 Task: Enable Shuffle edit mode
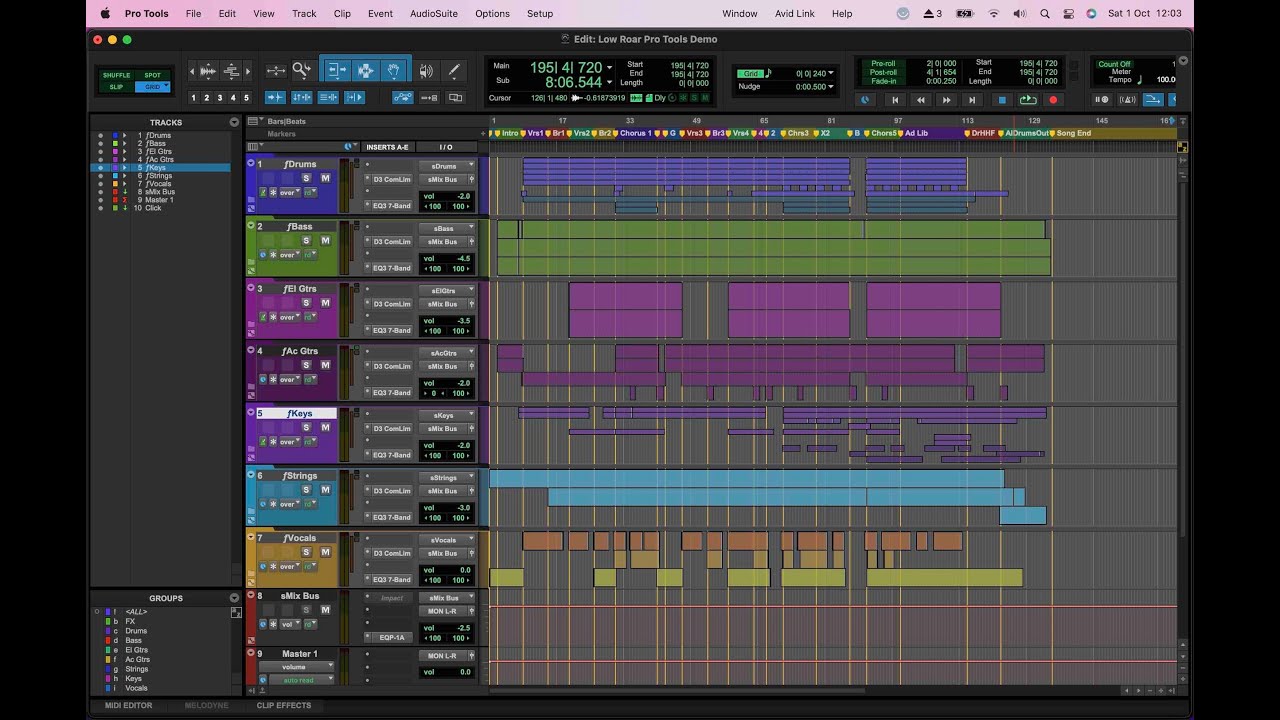(116, 75)
